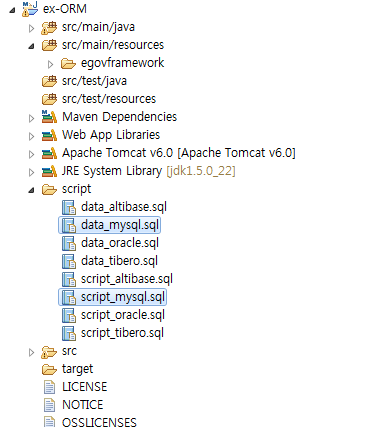Click the egovframework folder icon
Viewport: 388px width, 427px height.
68,63
